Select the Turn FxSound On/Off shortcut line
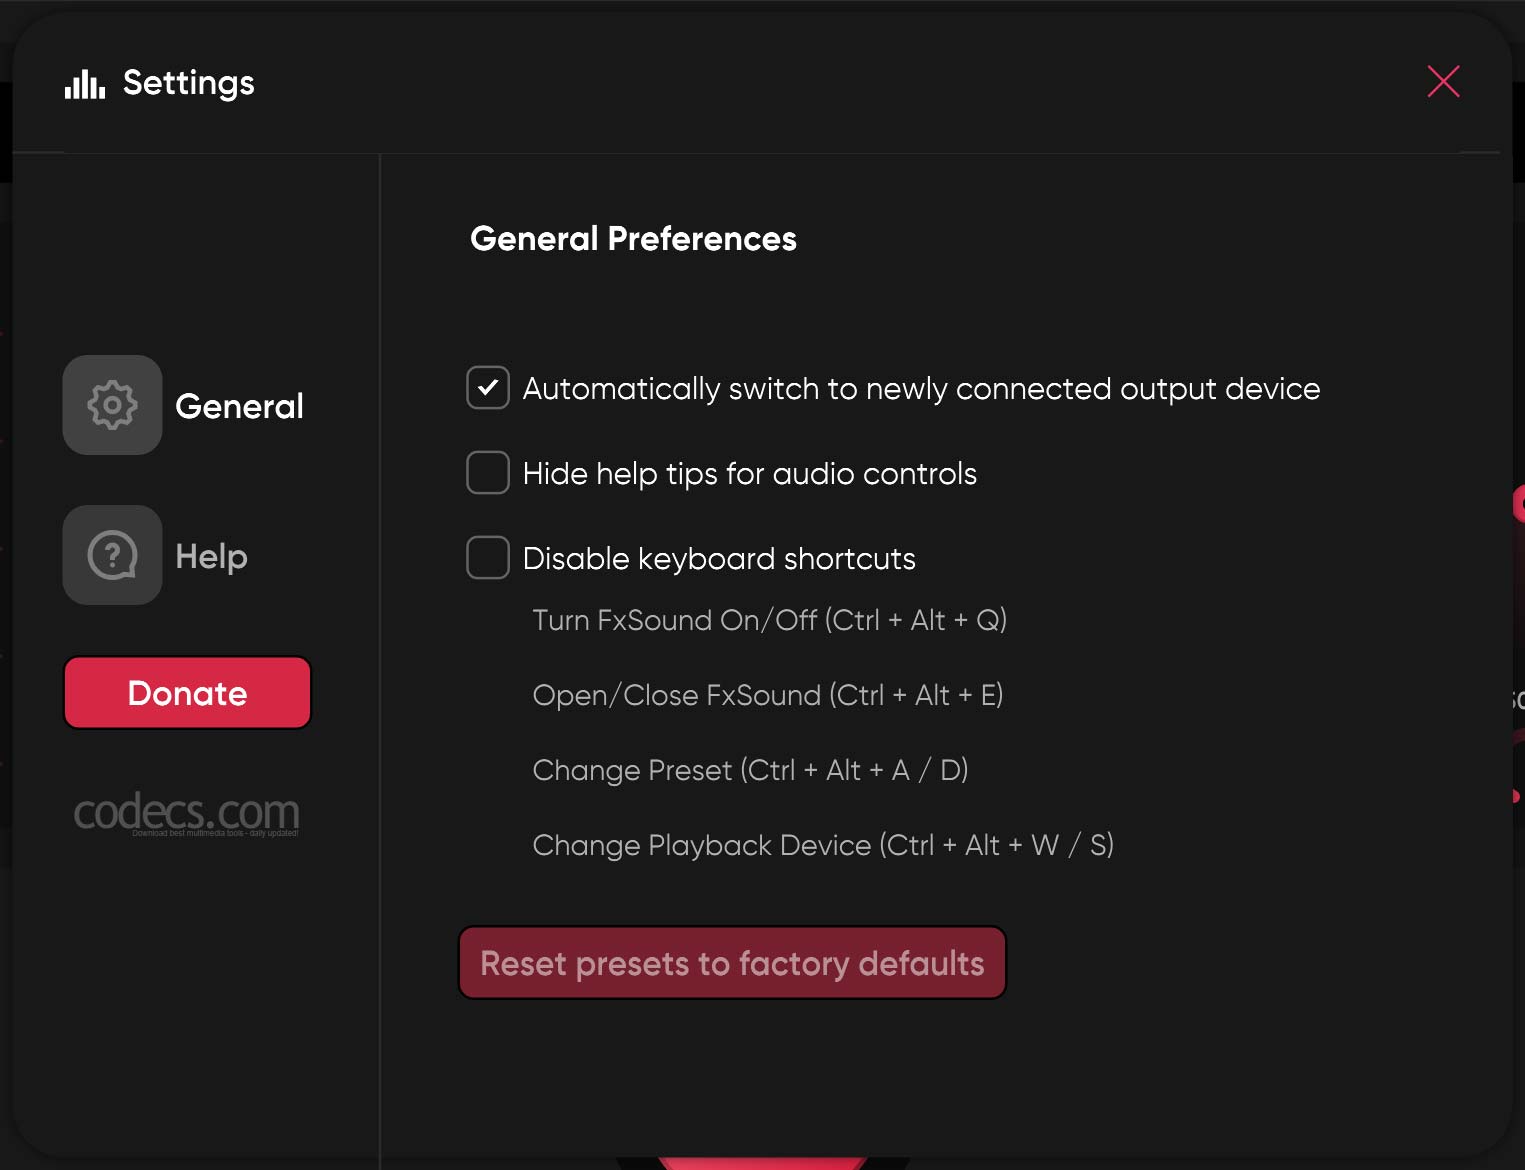The image size is (1525, 1170). pos(769,620)
